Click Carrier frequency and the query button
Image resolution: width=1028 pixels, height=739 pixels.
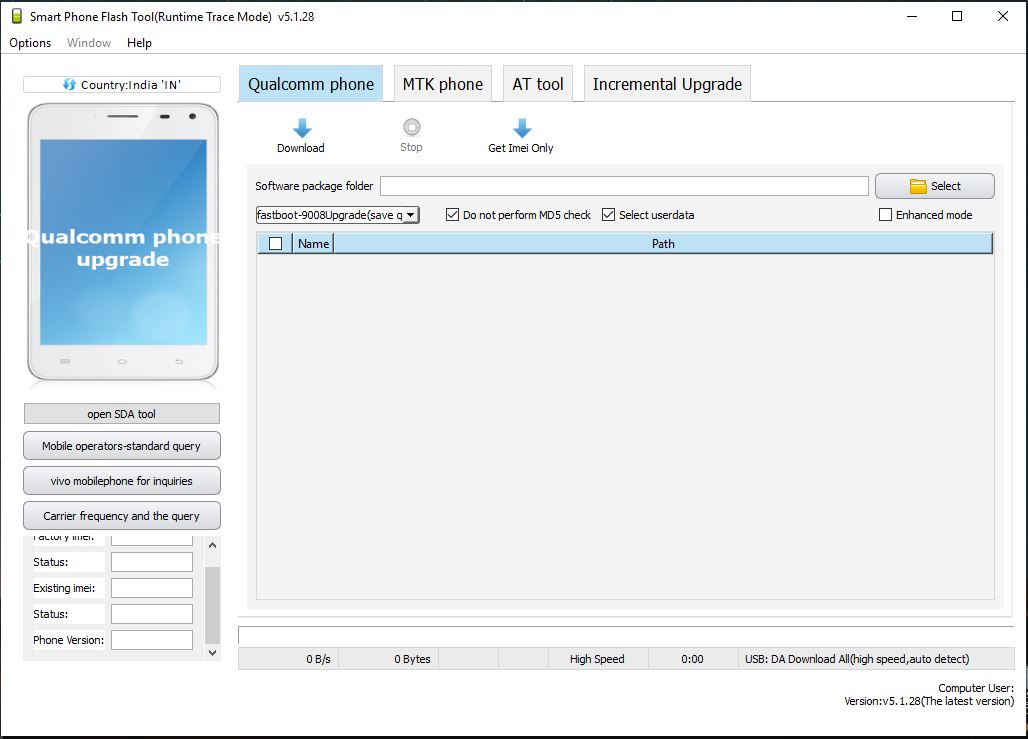coord(122,516)
